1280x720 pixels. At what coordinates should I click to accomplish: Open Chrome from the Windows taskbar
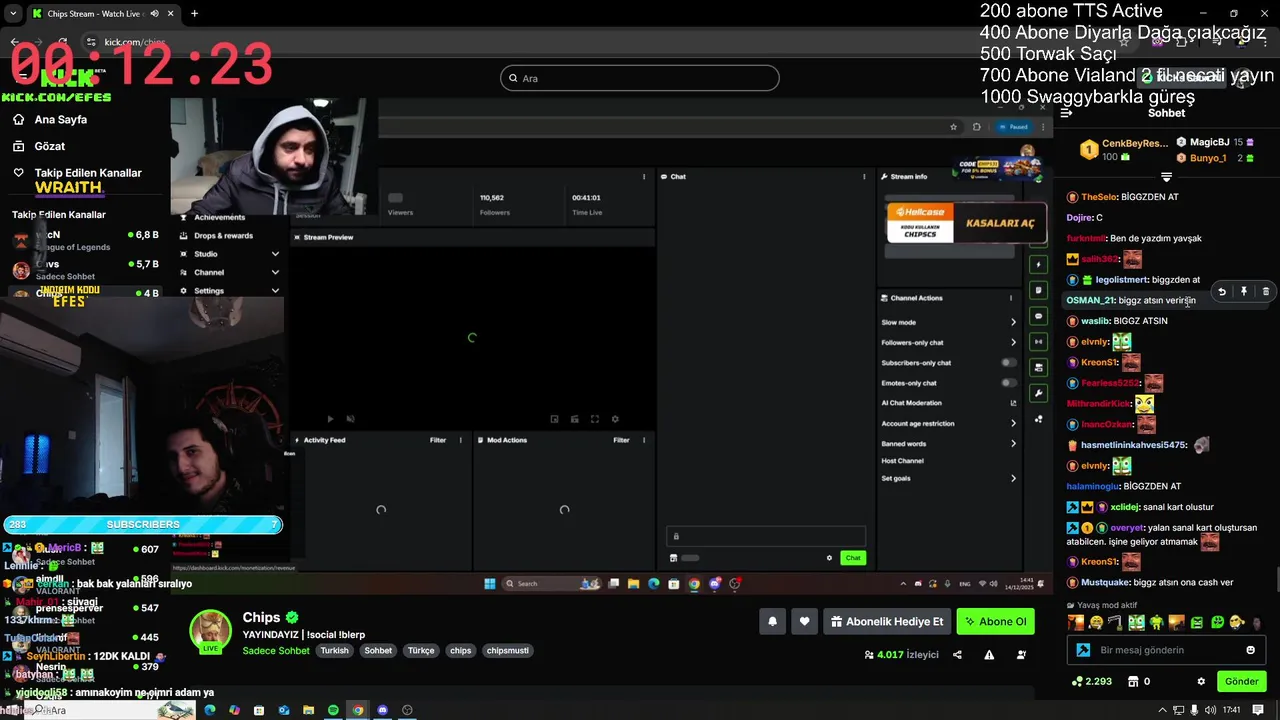[x=357, y=710]
